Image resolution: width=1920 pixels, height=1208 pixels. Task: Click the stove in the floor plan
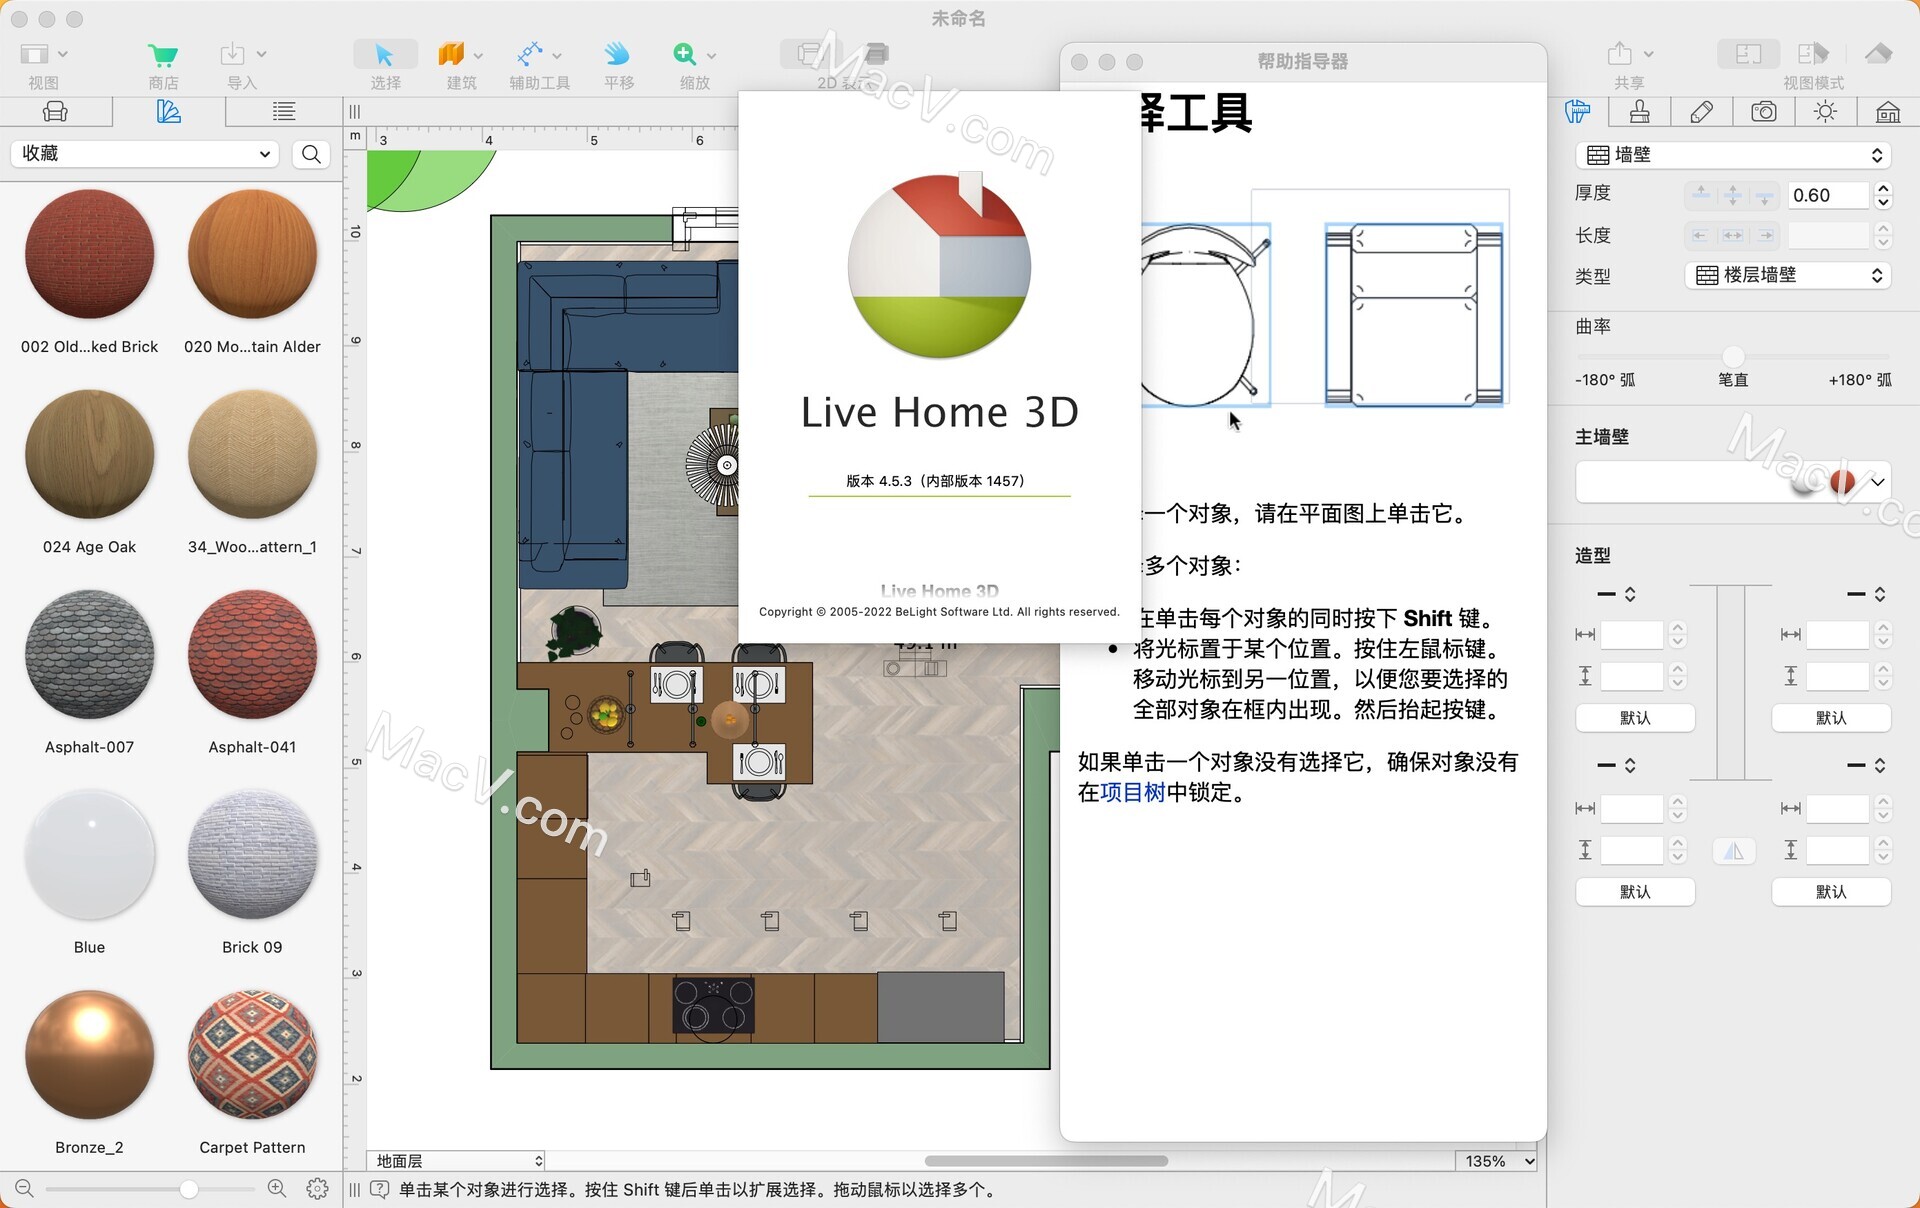[713, 1005]
